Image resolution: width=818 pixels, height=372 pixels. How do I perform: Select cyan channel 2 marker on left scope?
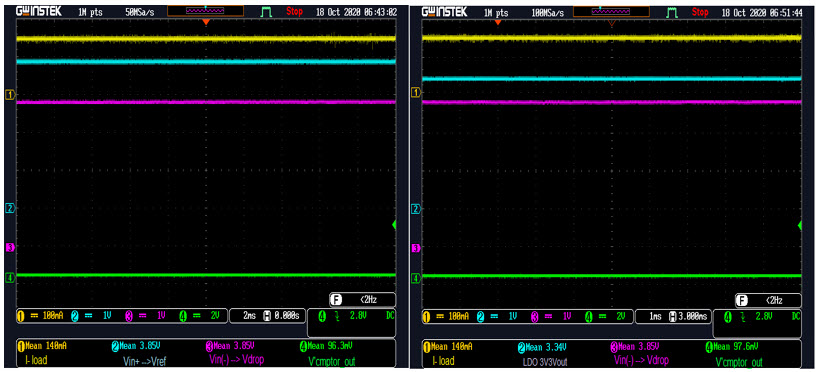click(x=9, y=208)
